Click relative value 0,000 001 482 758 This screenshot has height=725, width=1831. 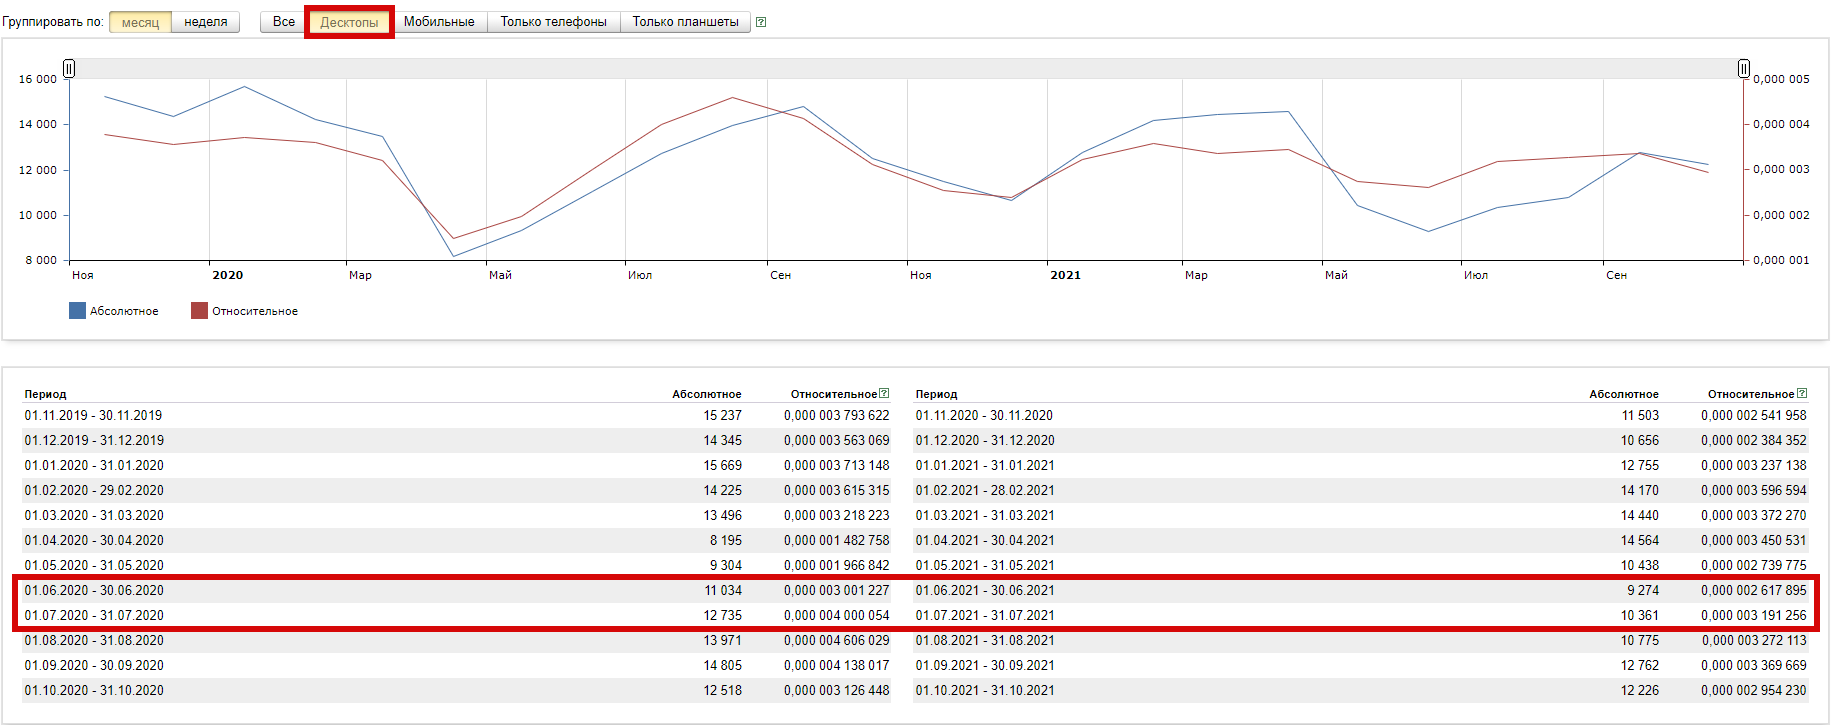[x=836, y=540]
